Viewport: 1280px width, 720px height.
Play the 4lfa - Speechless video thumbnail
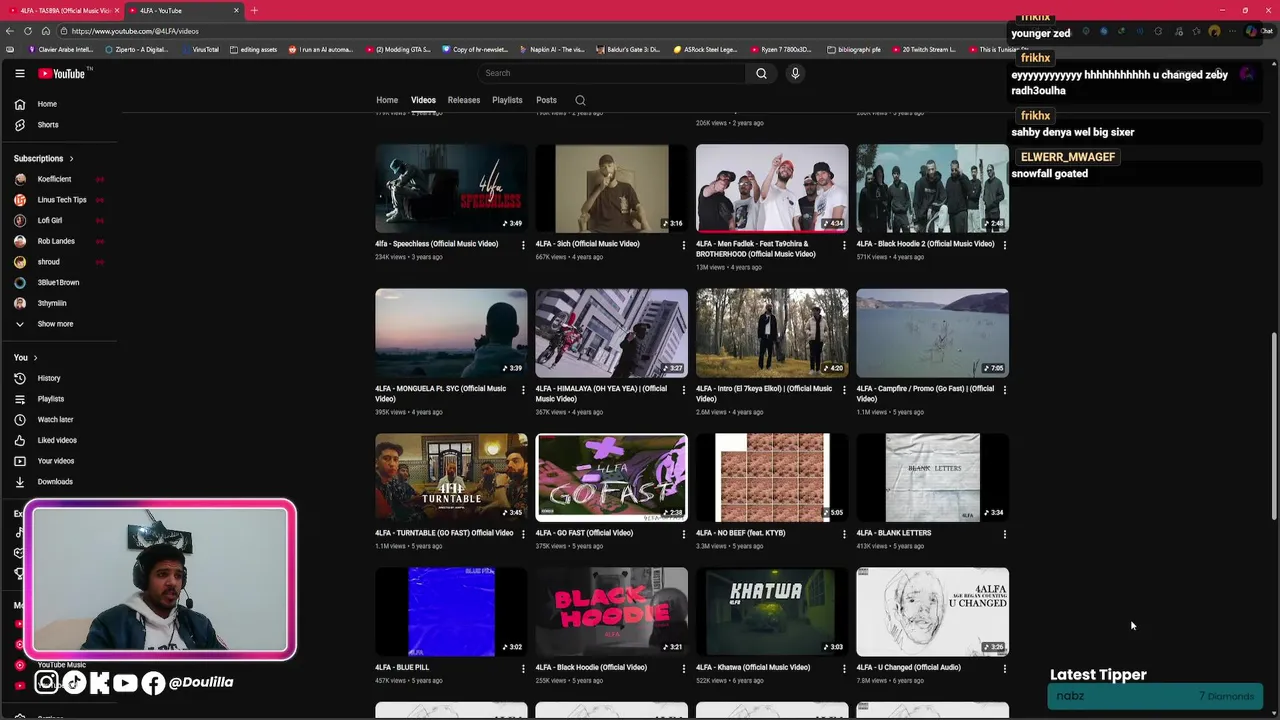[x=451, y=188]
